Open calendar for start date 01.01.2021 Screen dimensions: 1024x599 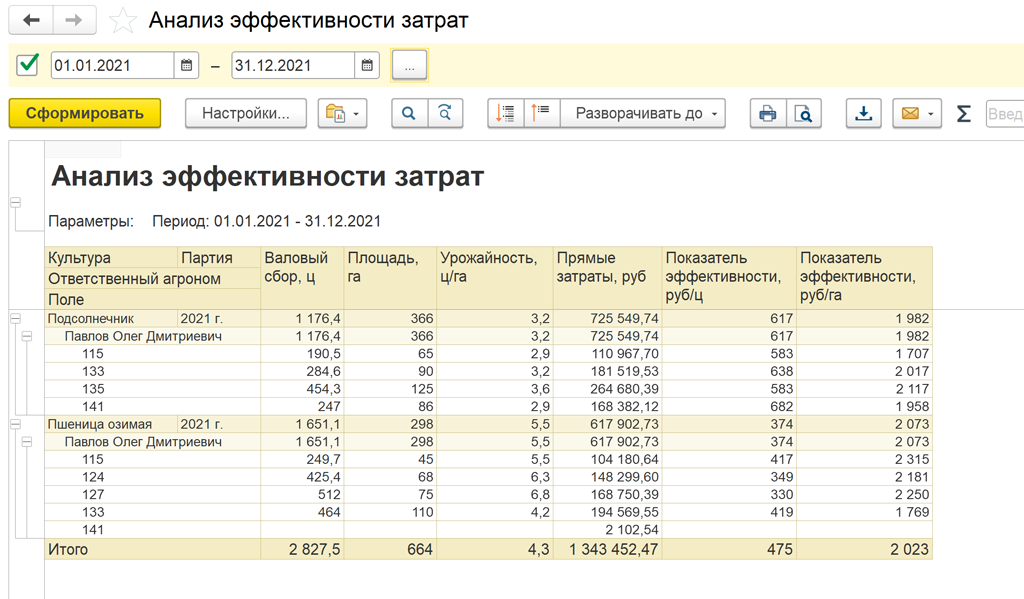[x=187, y=66]
